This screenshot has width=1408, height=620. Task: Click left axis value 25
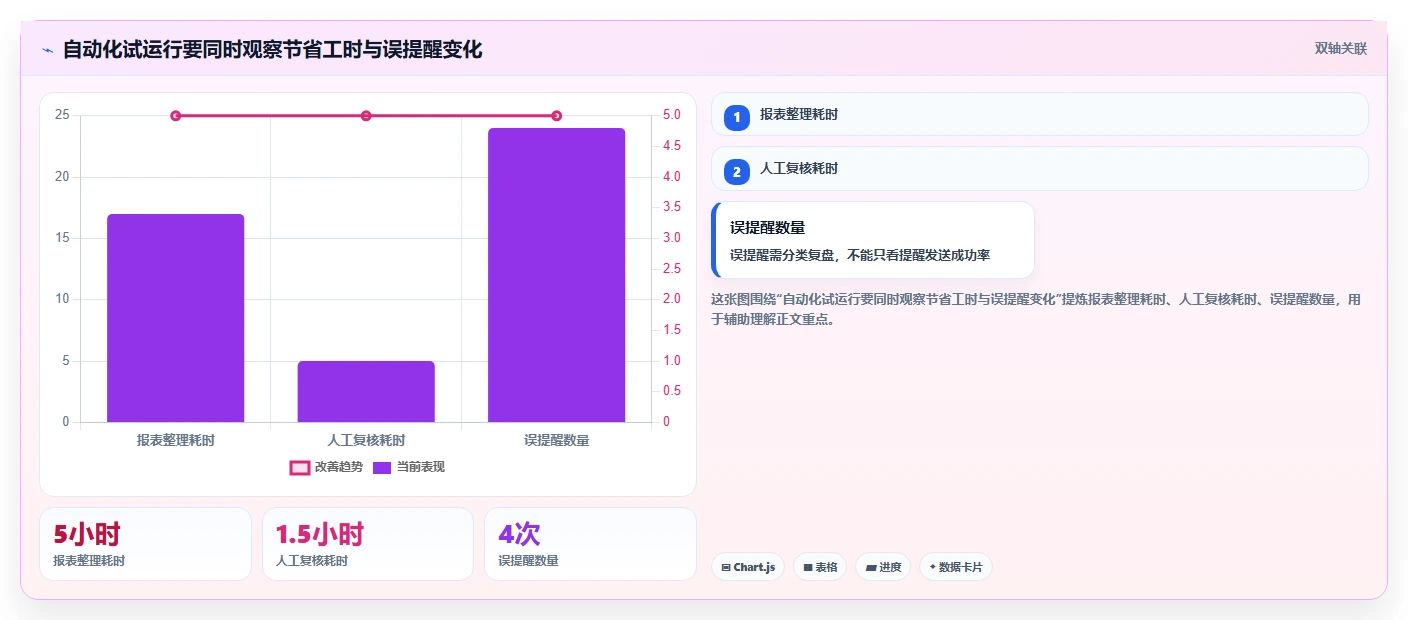[x=62, y=115]
